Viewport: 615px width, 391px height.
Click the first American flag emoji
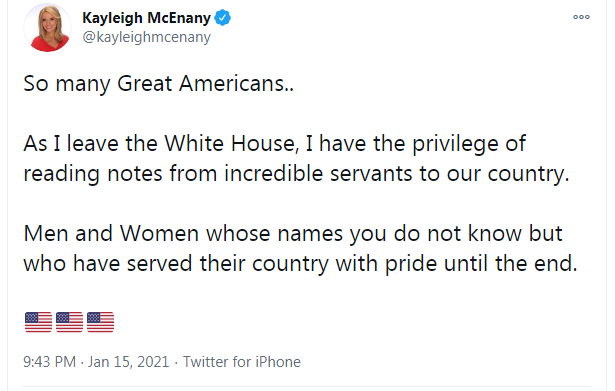(38, 322)
